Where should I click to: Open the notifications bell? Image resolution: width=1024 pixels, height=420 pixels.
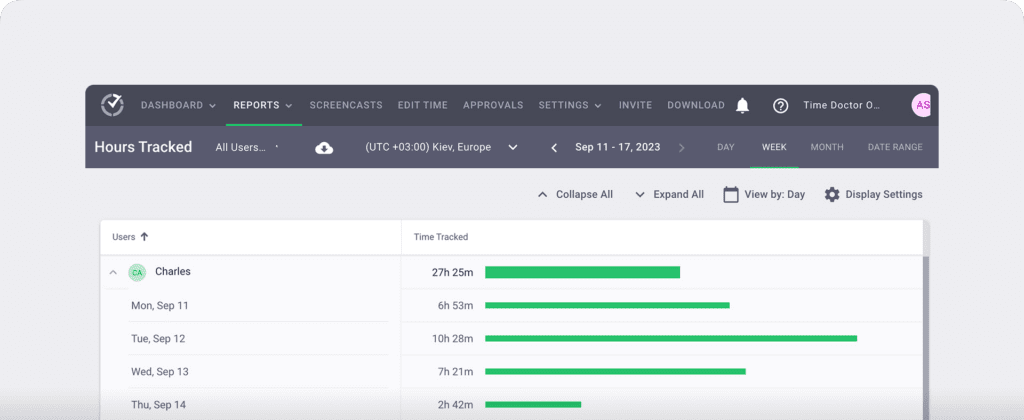click(742, 105)
